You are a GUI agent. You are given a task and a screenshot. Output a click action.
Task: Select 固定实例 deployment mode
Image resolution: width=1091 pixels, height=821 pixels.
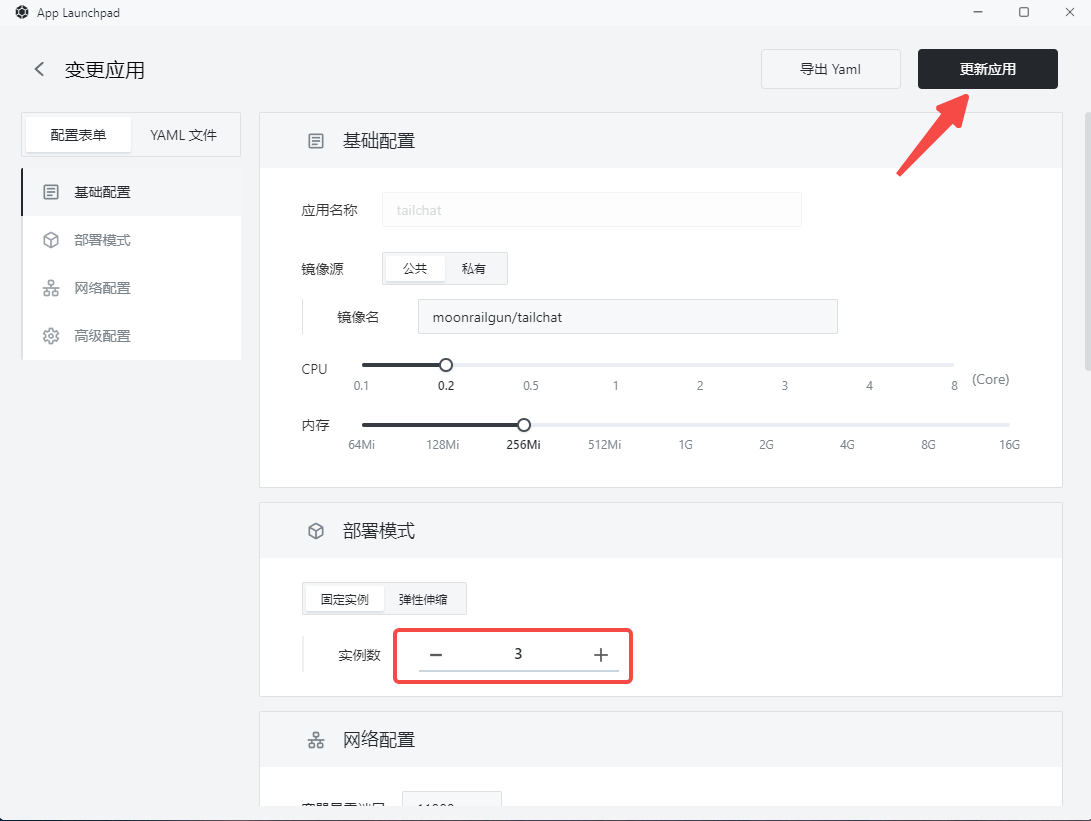345,599
